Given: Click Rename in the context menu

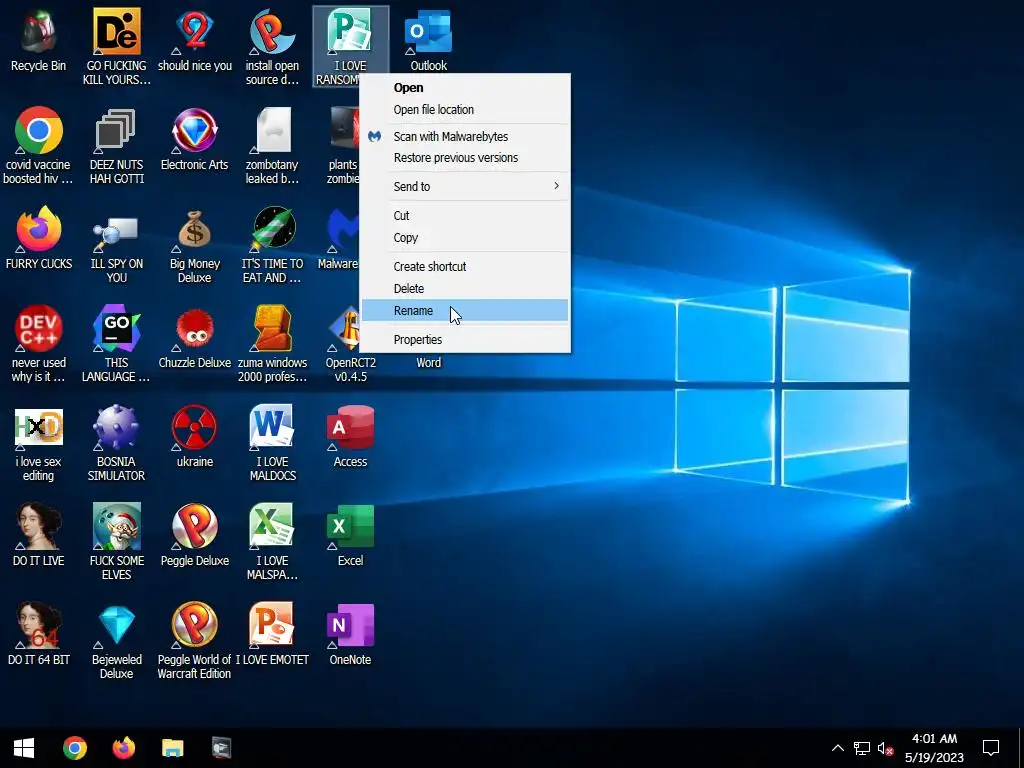Looking at the screenshot, I should (465, 310).
